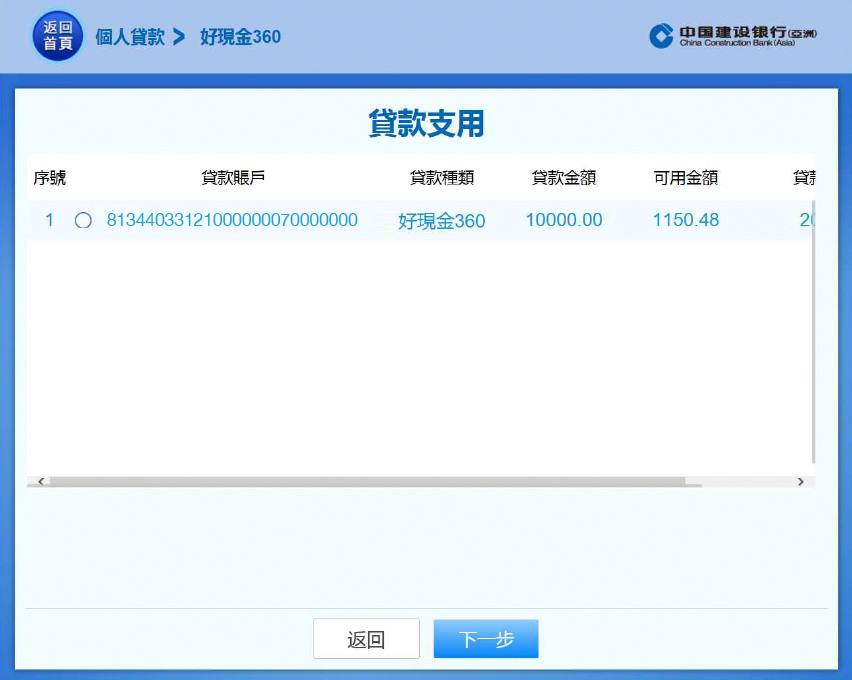Click the horizontal scrollbar left arrow
The image size is (852, 680).
click(41, 482)
